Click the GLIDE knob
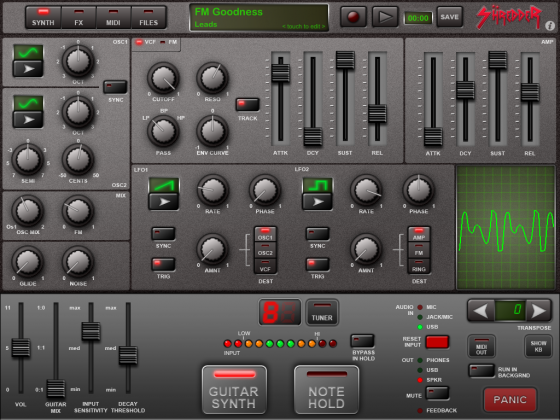This screenshot has height=420, width=560. coord(28,262)
